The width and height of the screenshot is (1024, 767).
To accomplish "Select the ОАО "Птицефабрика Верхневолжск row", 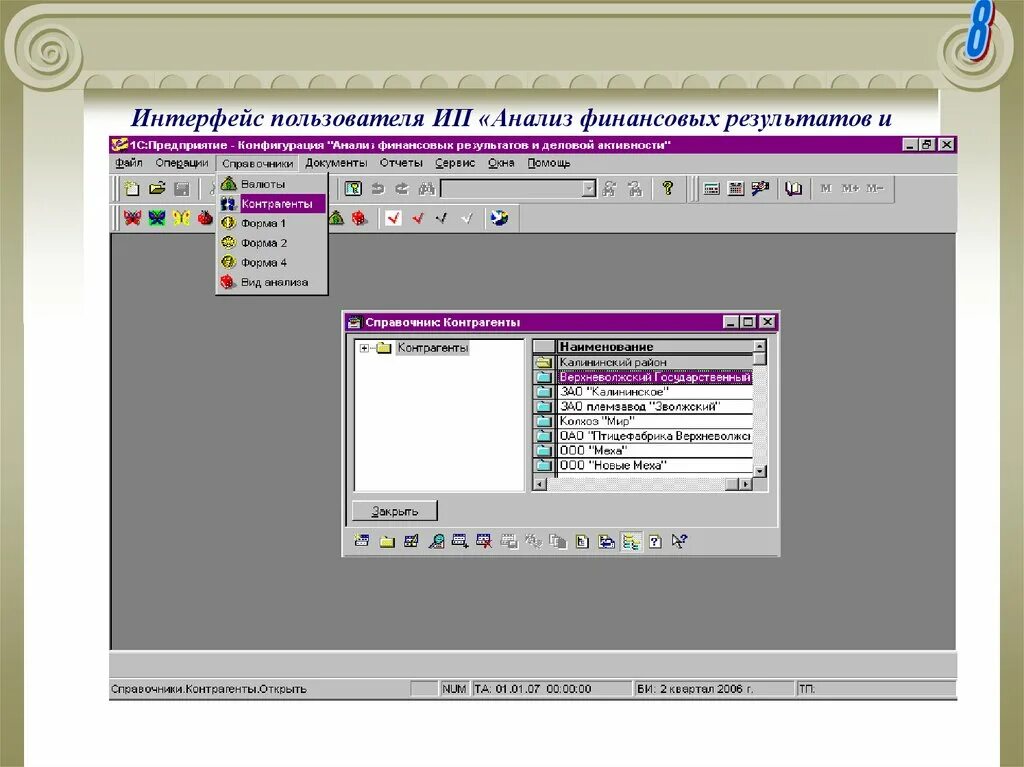I will coord(643,436).
